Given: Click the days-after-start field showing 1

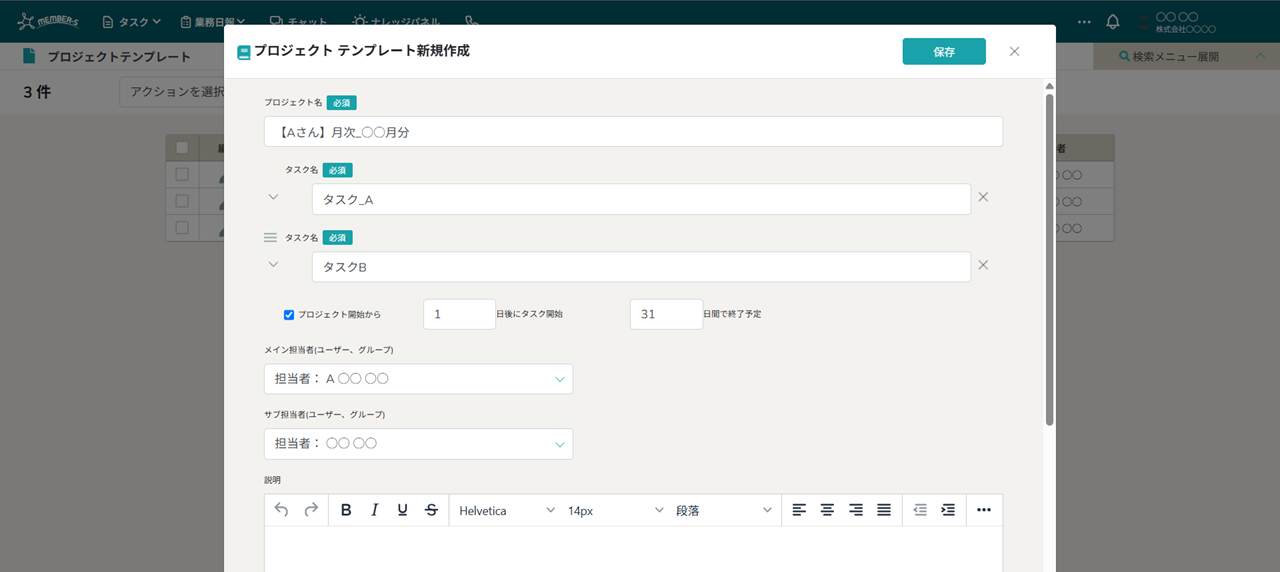Looking at the screenshot, I should coord(459,314).
